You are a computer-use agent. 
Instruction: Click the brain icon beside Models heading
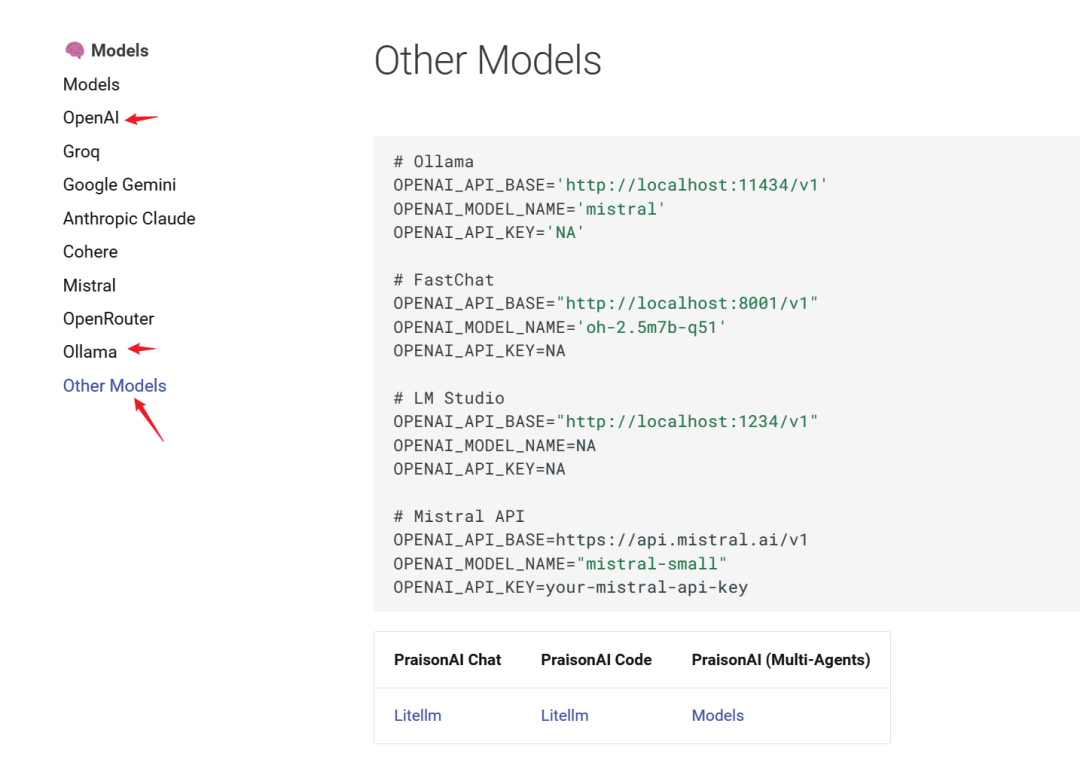click(74, 51)
